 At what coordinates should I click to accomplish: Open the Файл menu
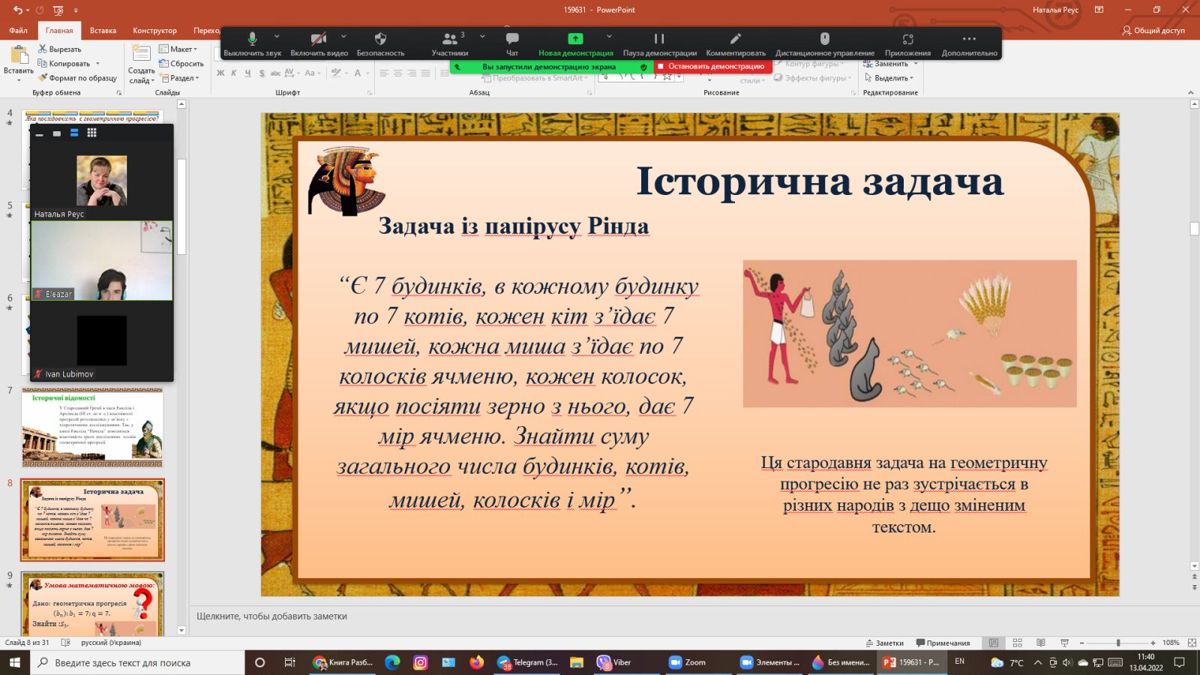point(18,31)
